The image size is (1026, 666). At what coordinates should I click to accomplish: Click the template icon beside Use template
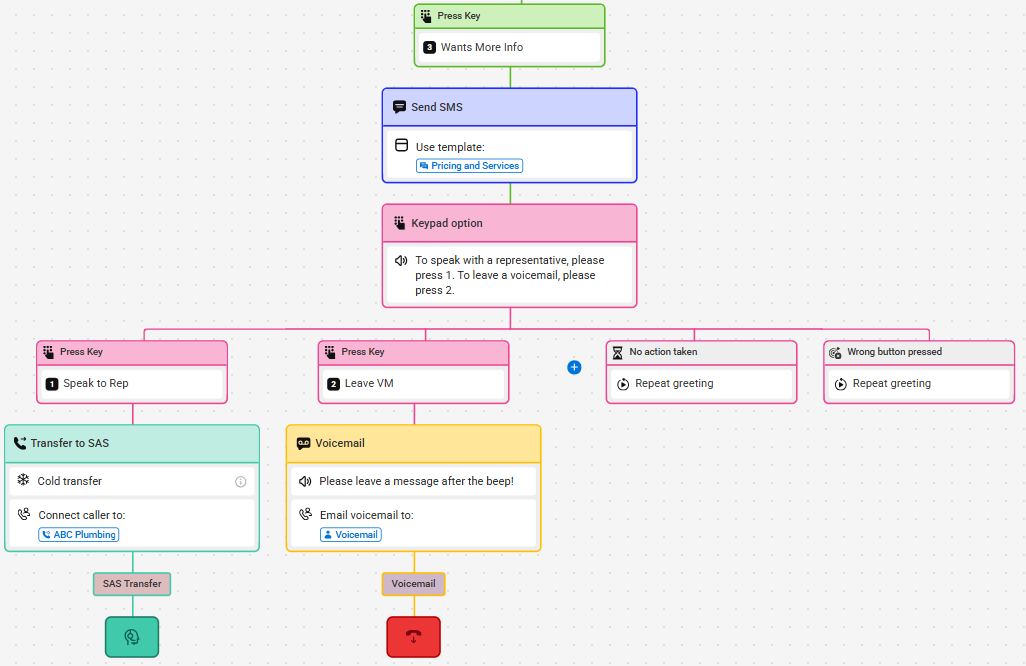point(402,145)
